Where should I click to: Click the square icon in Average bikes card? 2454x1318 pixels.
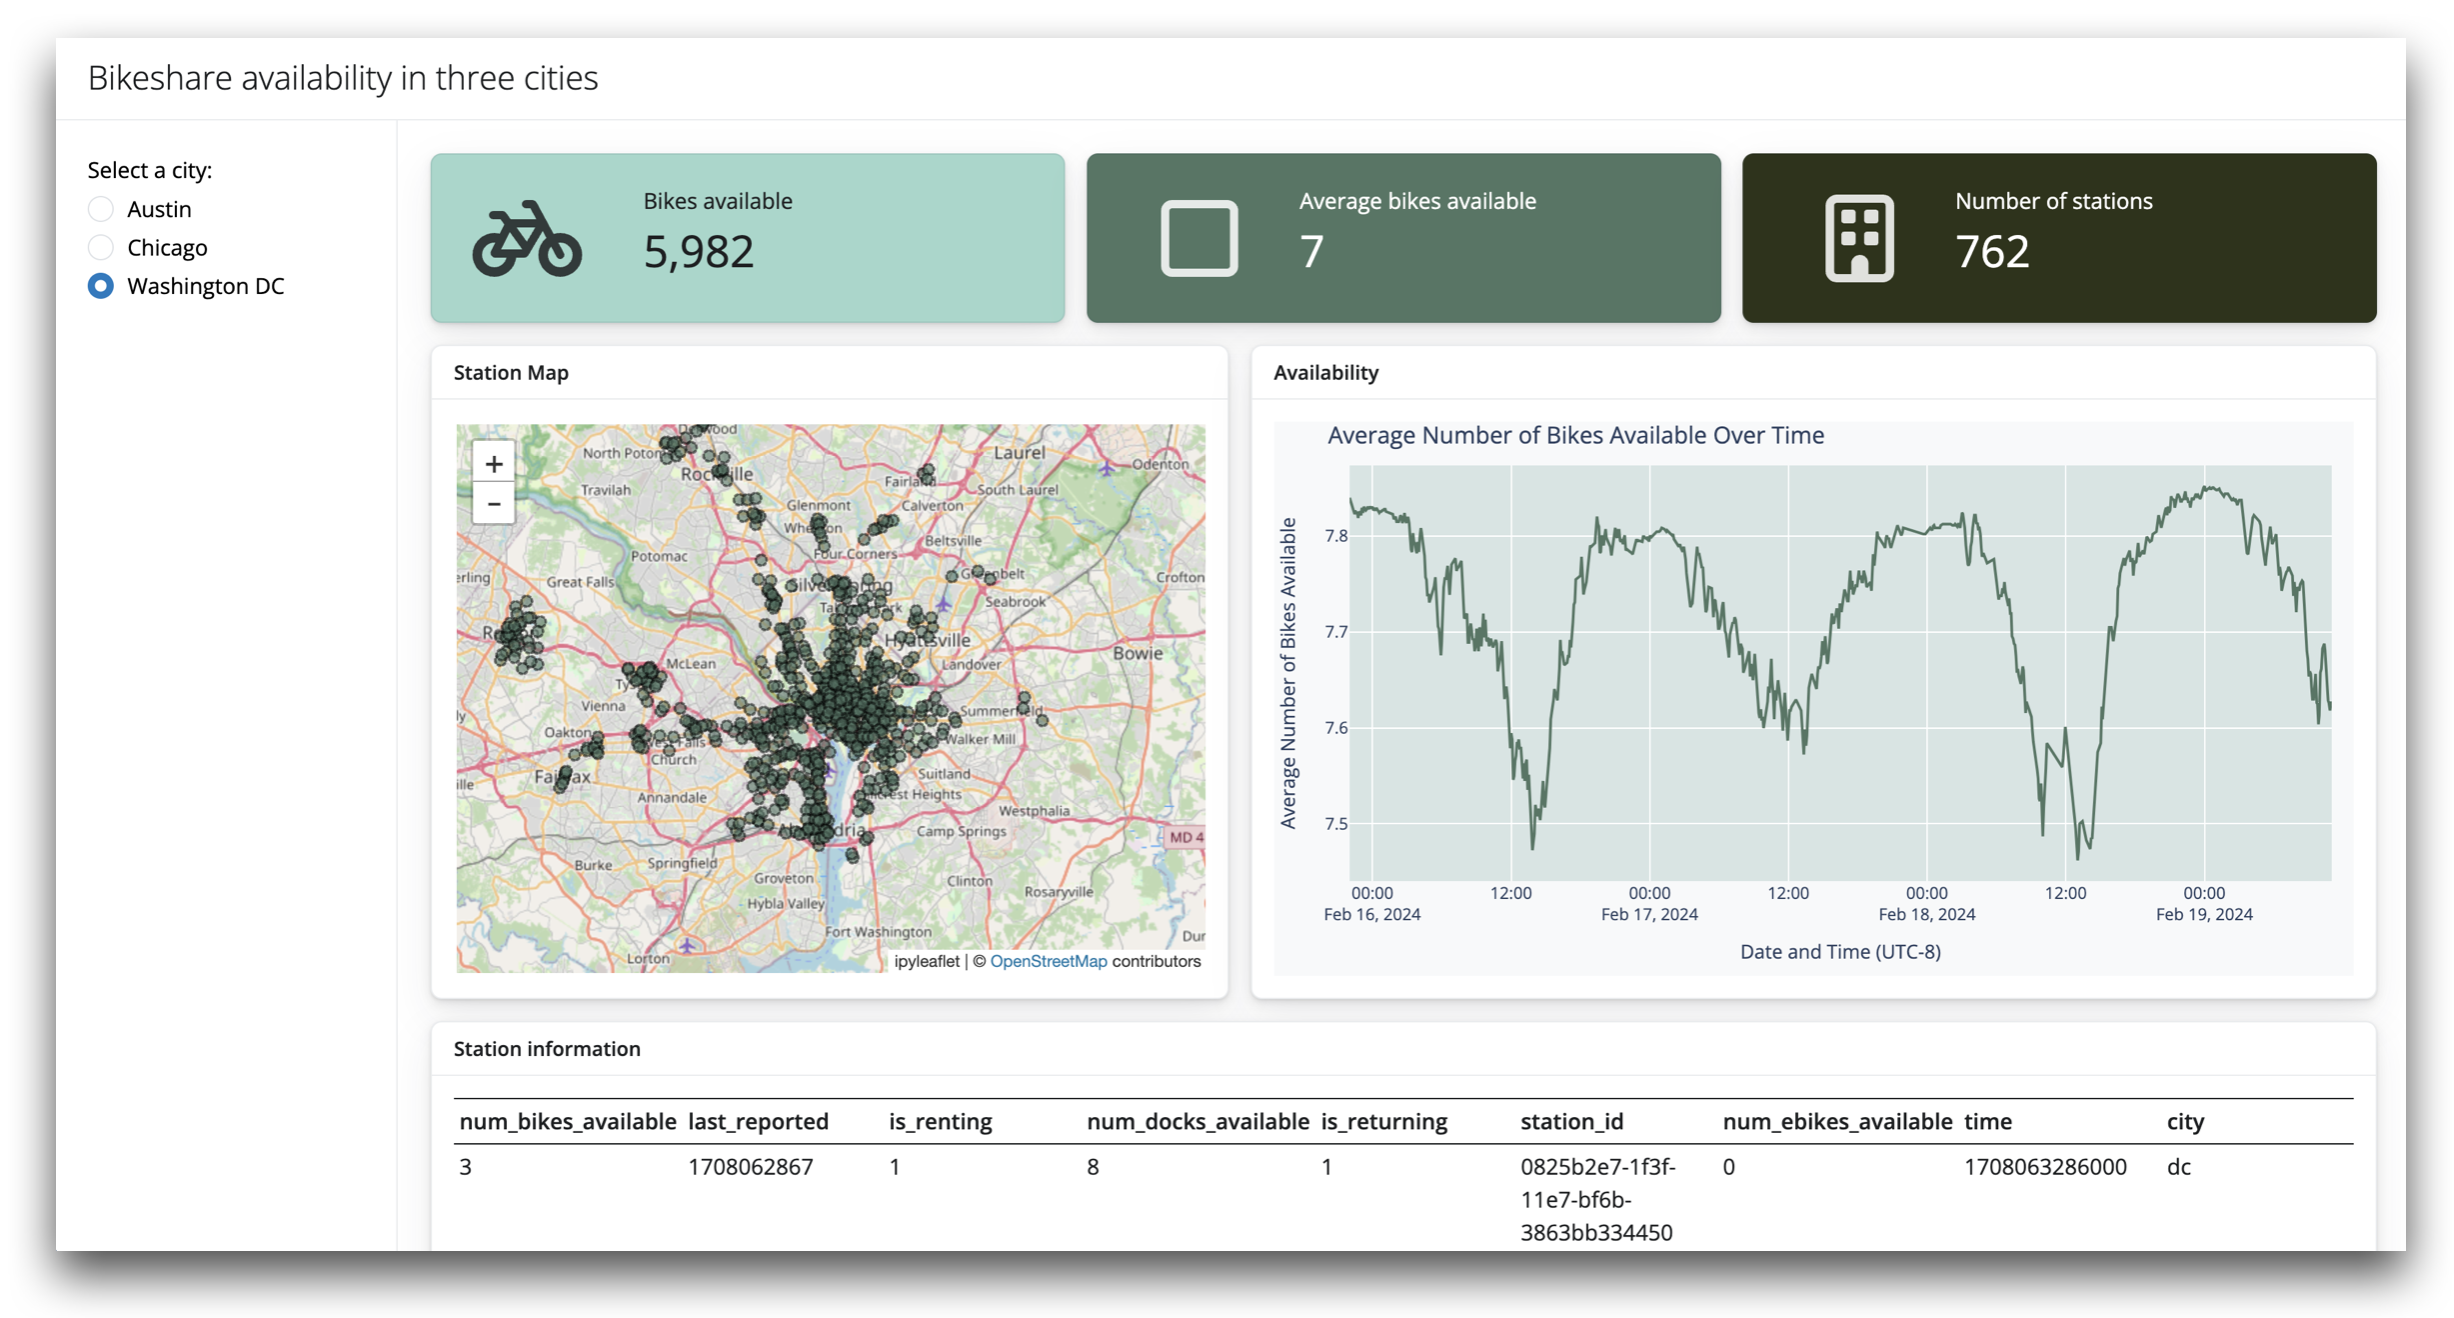click(x=1198, y=239)
